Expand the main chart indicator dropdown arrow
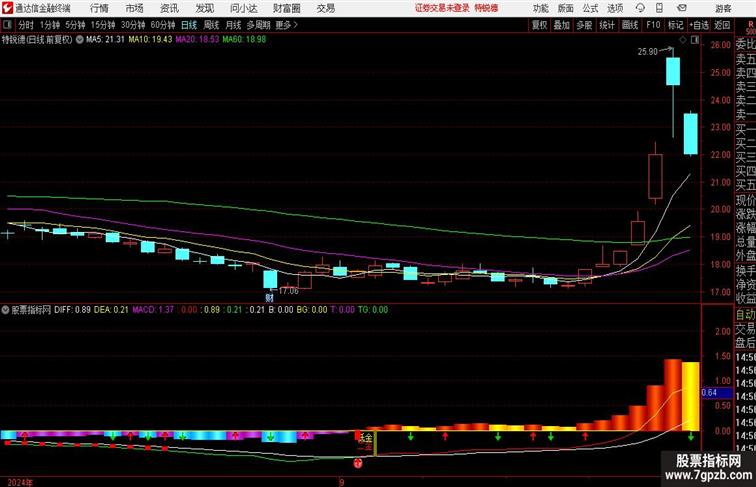 pos(80,40)
